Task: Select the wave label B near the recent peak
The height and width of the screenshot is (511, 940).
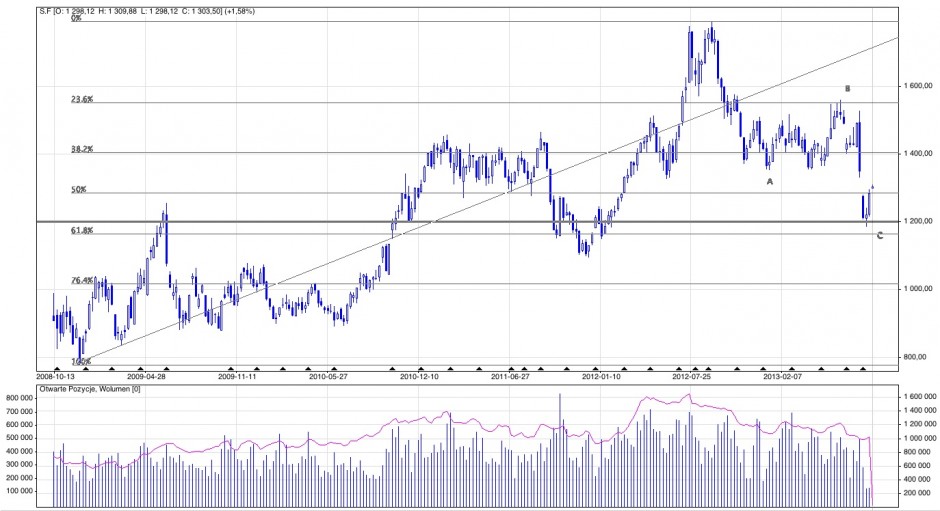Action: 847,89
